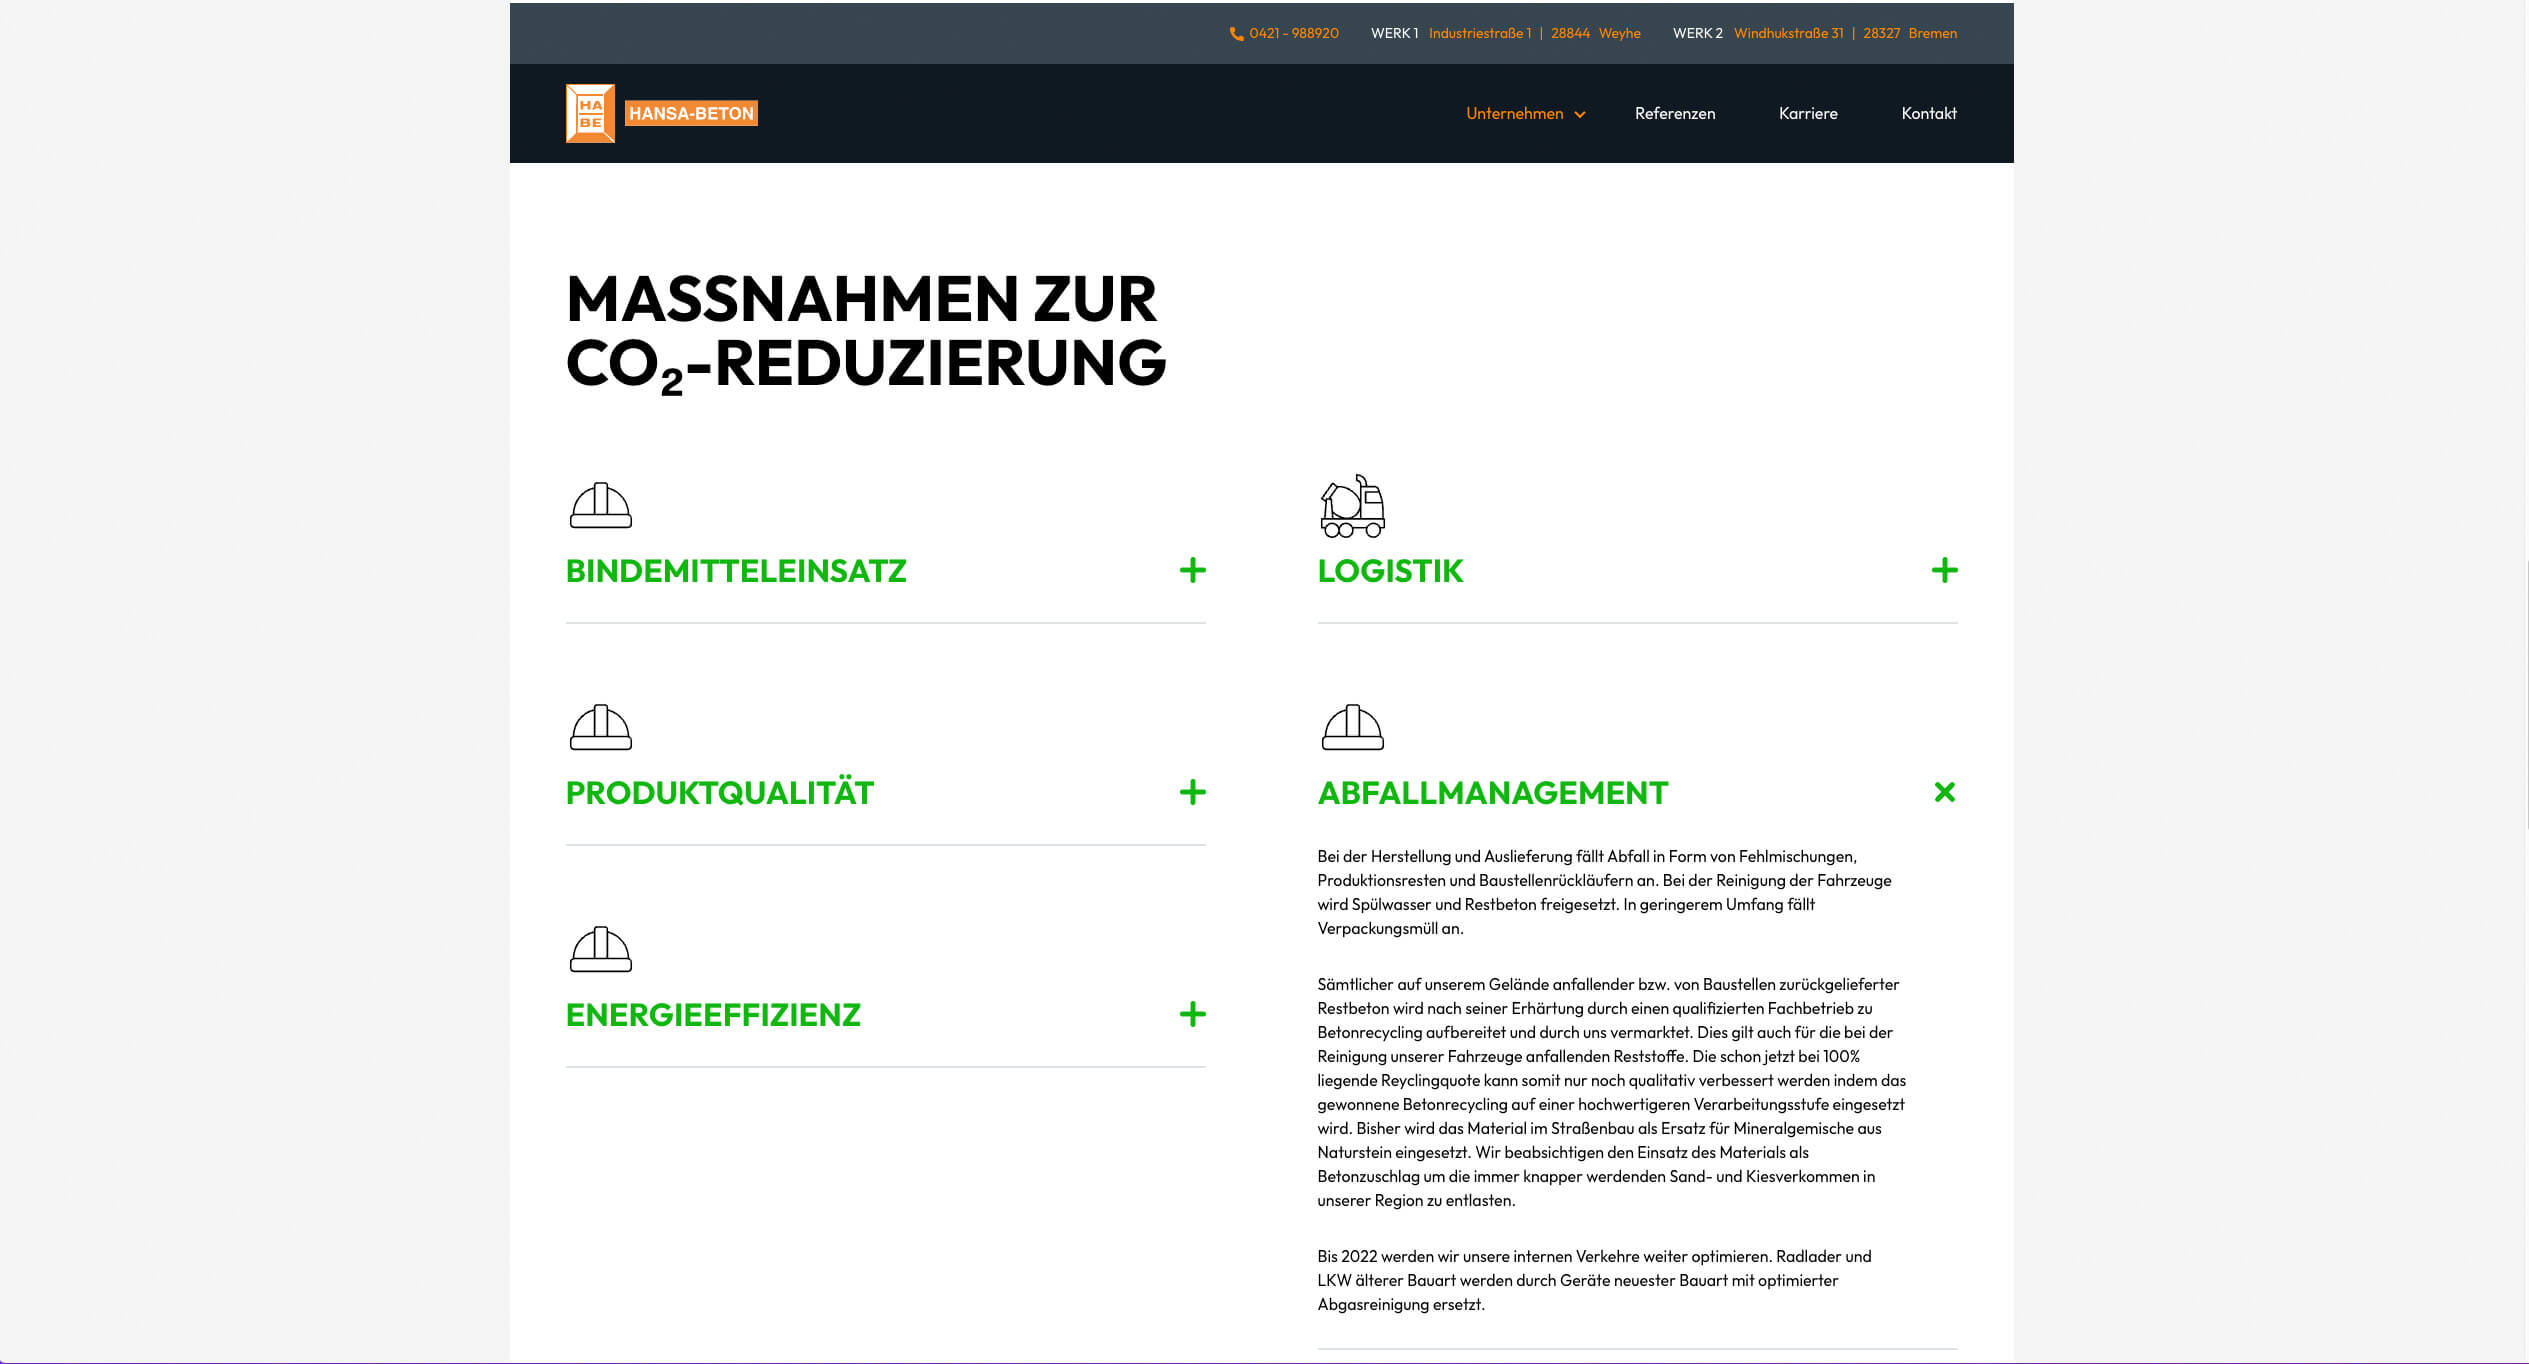Screen dimensions: 2529x1364
Task: Click the Hansa-Beton HABE logo icon
Action: click(590, 113)
